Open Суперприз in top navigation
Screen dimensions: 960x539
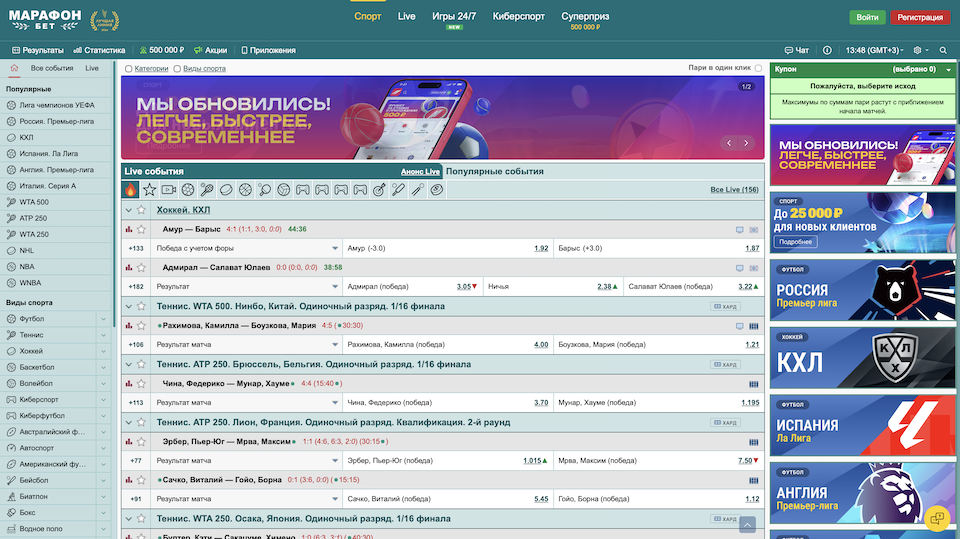click(585, 17)
